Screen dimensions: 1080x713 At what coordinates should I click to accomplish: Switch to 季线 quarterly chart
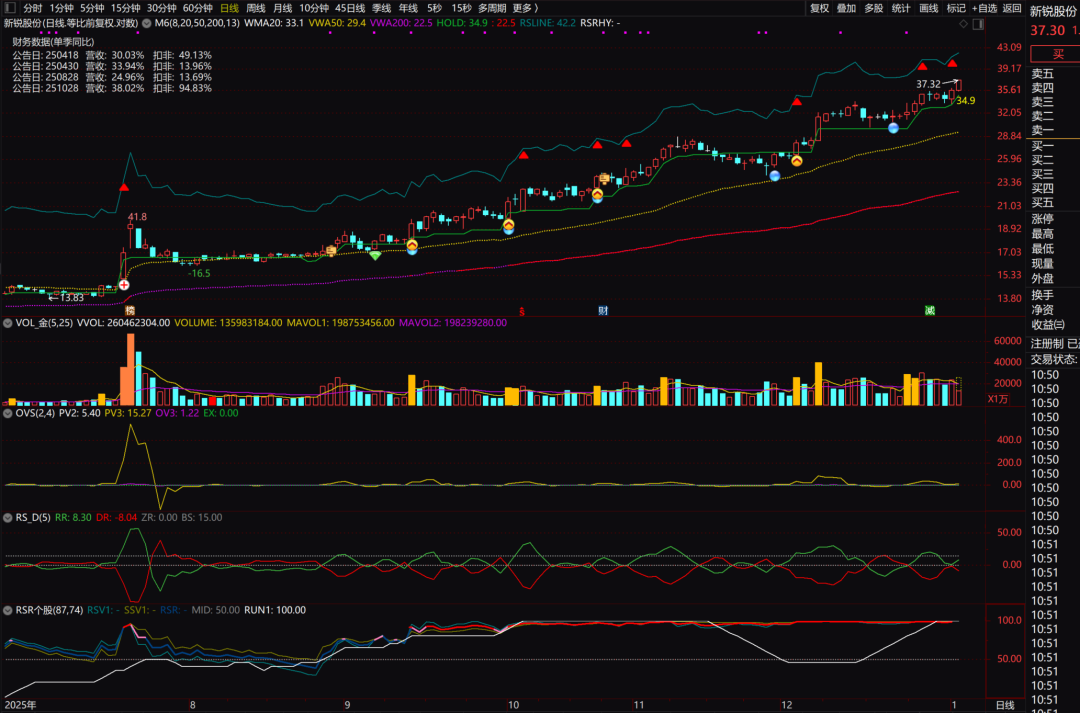pos(382,8)
